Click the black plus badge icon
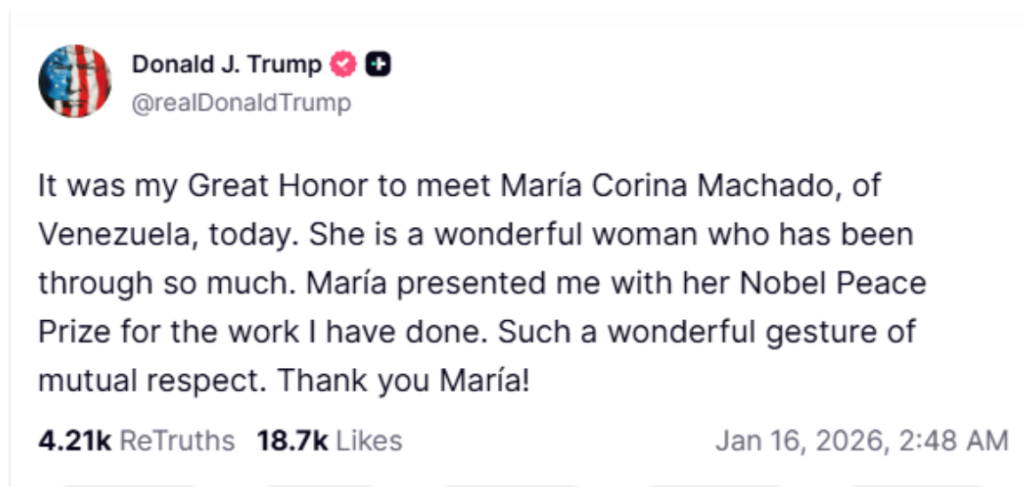This screenshot has height=493, width=1024. coord(379,65)
